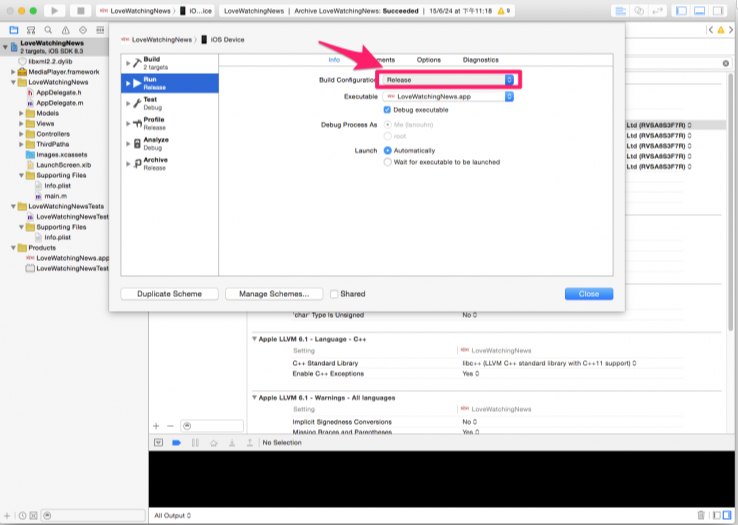Click the targets filter field
Viewport: 738px width, 525px height.
pyautogui.click(x=212, y=426)
